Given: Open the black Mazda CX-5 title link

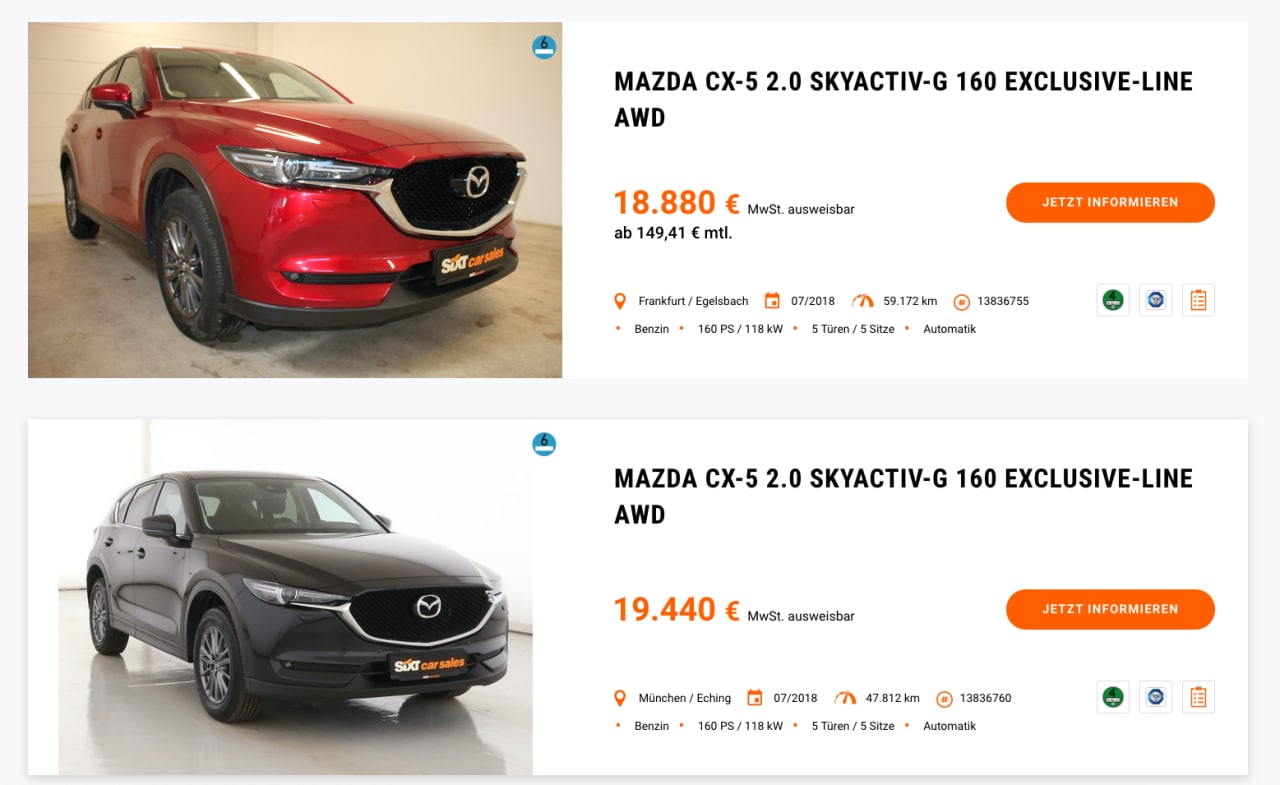Looking at the screenshot, I should 903,497.
